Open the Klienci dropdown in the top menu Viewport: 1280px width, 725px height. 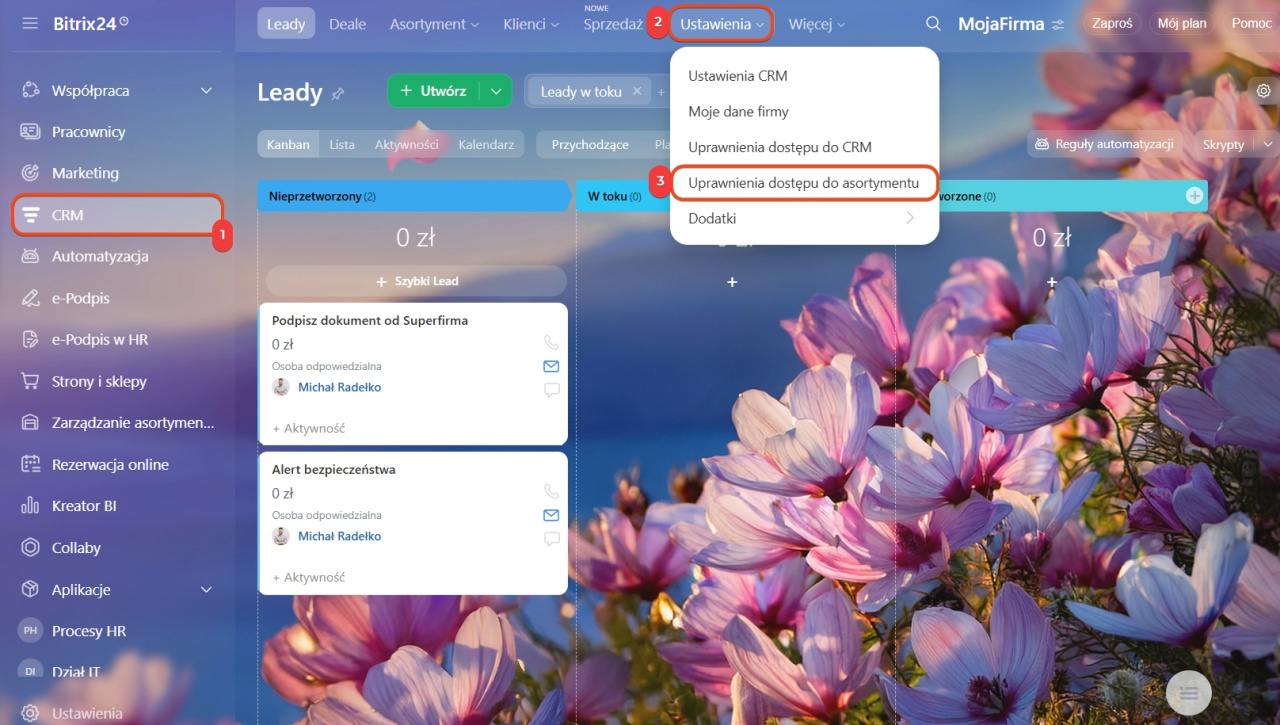[531, 24]
